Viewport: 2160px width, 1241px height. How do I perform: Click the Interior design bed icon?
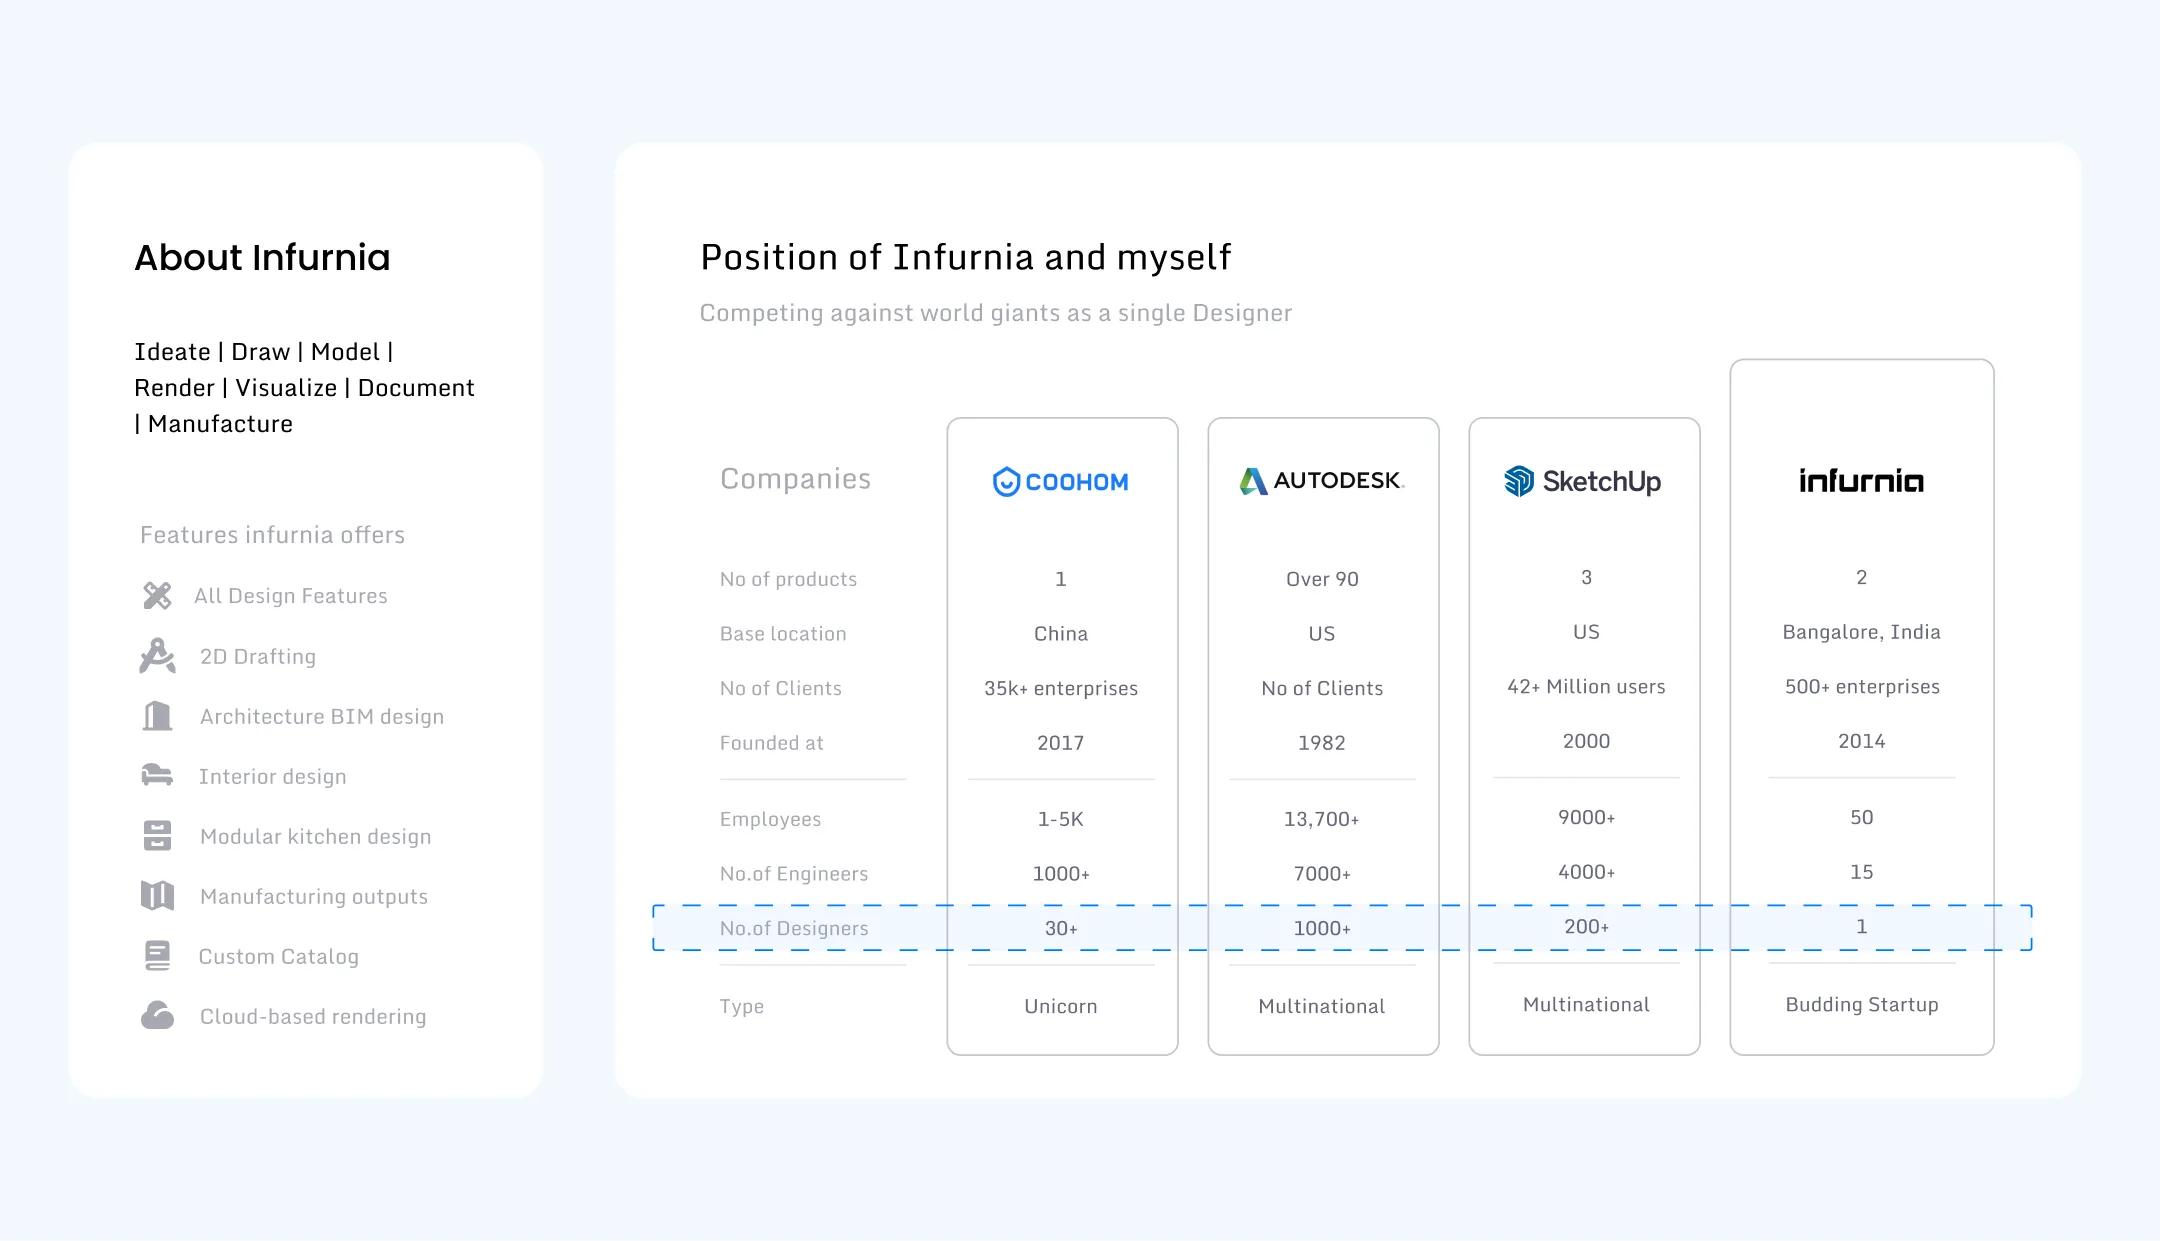(x=157, y=776)
